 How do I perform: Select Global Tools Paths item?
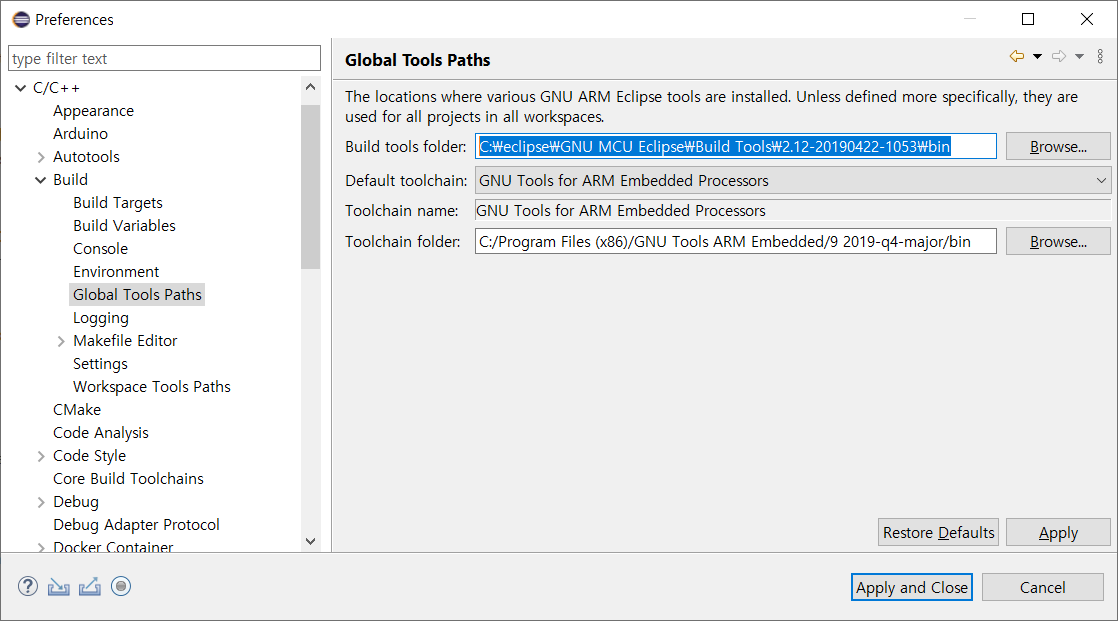click(x=137, y=294)
